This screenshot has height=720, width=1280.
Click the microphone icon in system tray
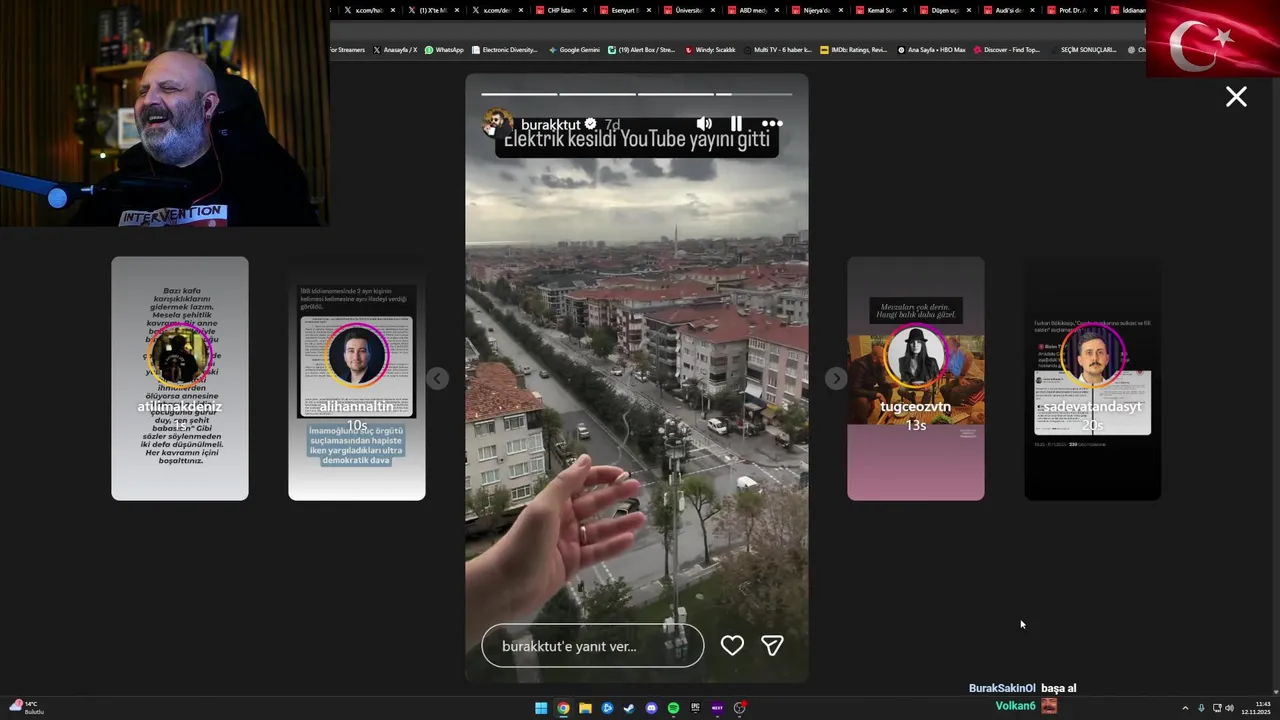click(x=1201, y=708)
